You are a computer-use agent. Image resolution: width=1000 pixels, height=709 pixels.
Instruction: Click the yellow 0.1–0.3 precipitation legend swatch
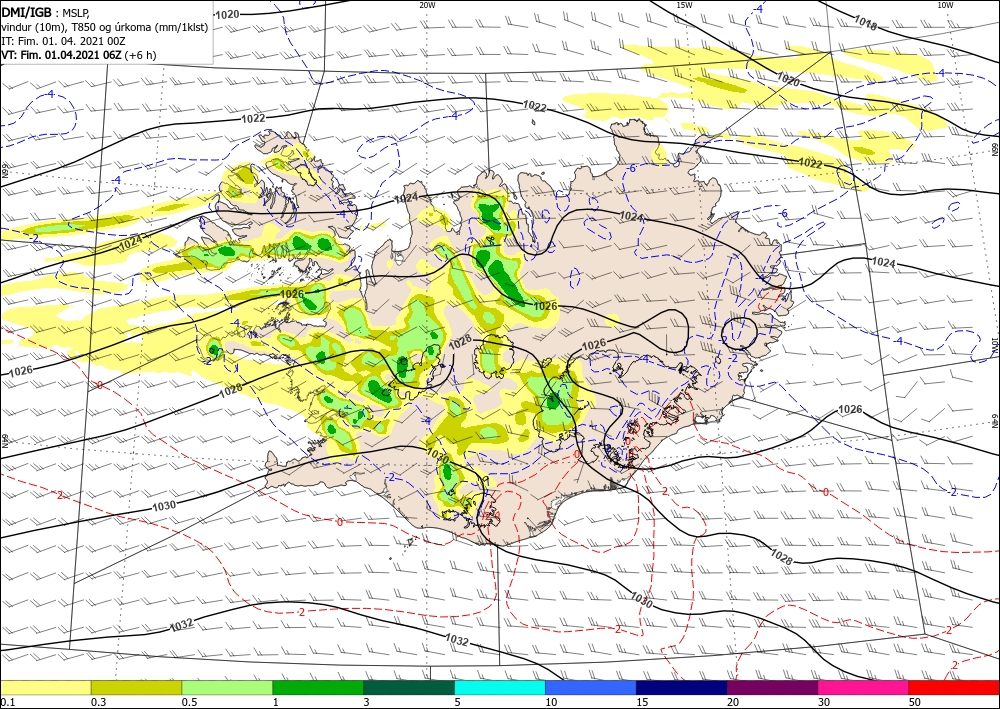click(45, 687)
